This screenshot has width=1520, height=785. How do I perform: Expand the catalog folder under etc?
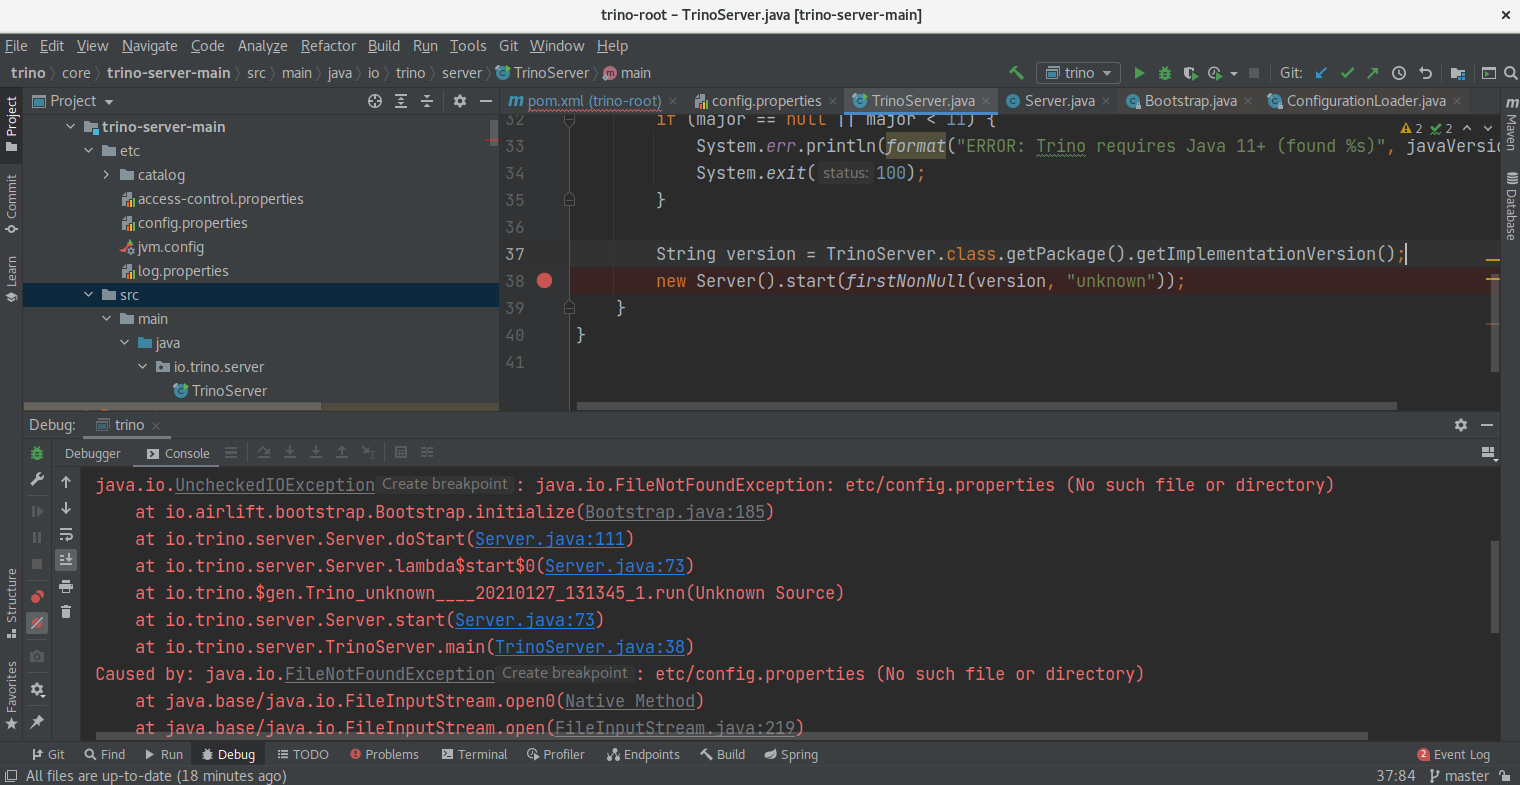pos(107,174)
